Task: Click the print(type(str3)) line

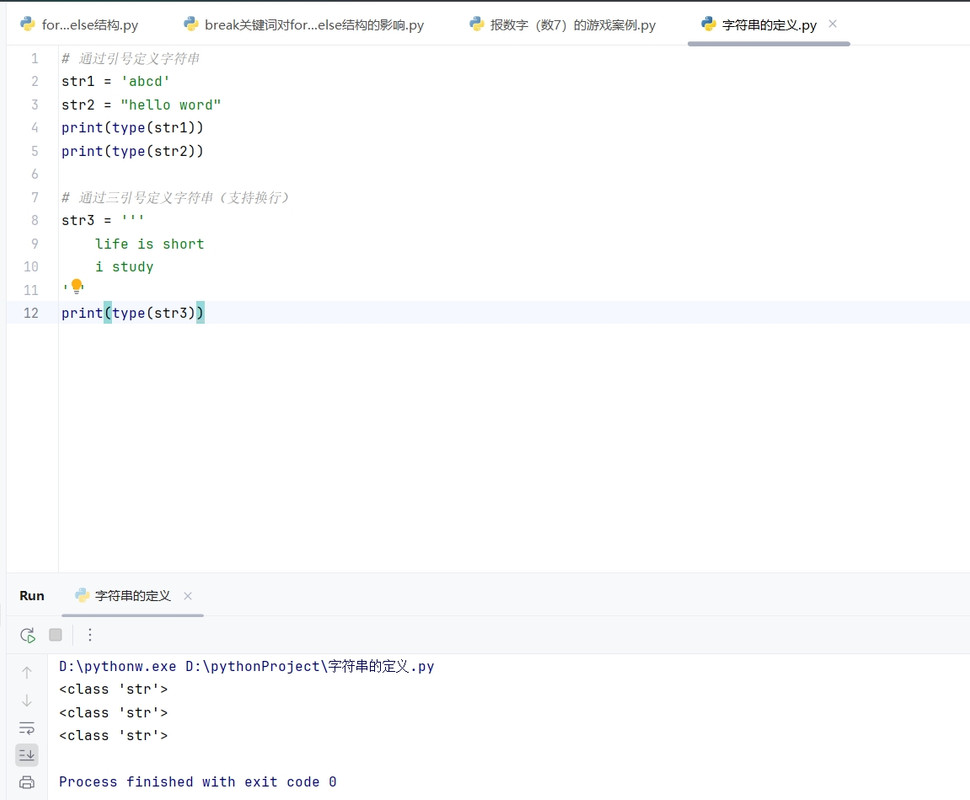Action: 132,313
